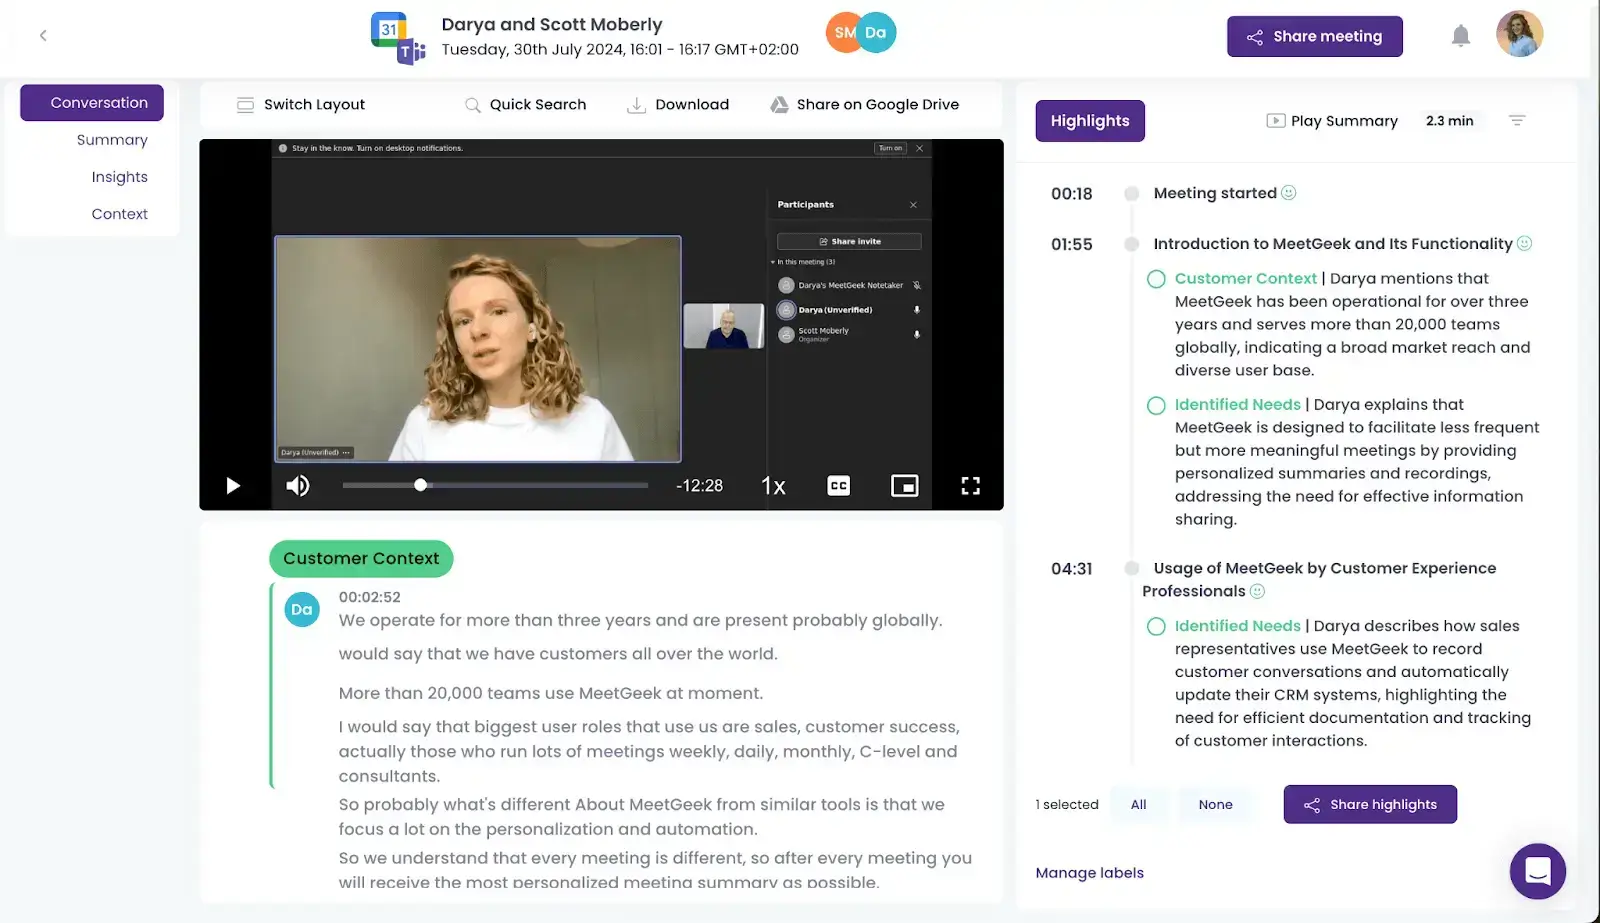Screen dimensions: 1600x923
Task: Select Identified Needs circle about sales representatives
Action: pos(1156,626)
